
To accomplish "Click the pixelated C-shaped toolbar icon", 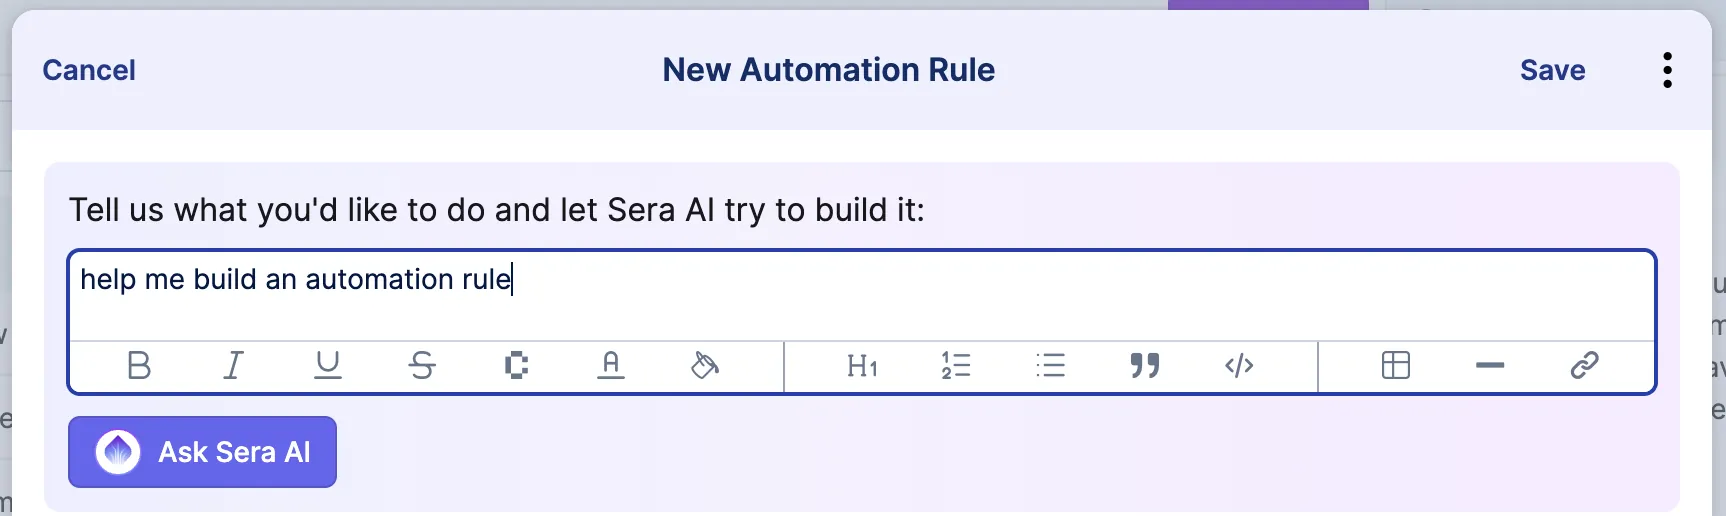I will (x=516, y=366).
